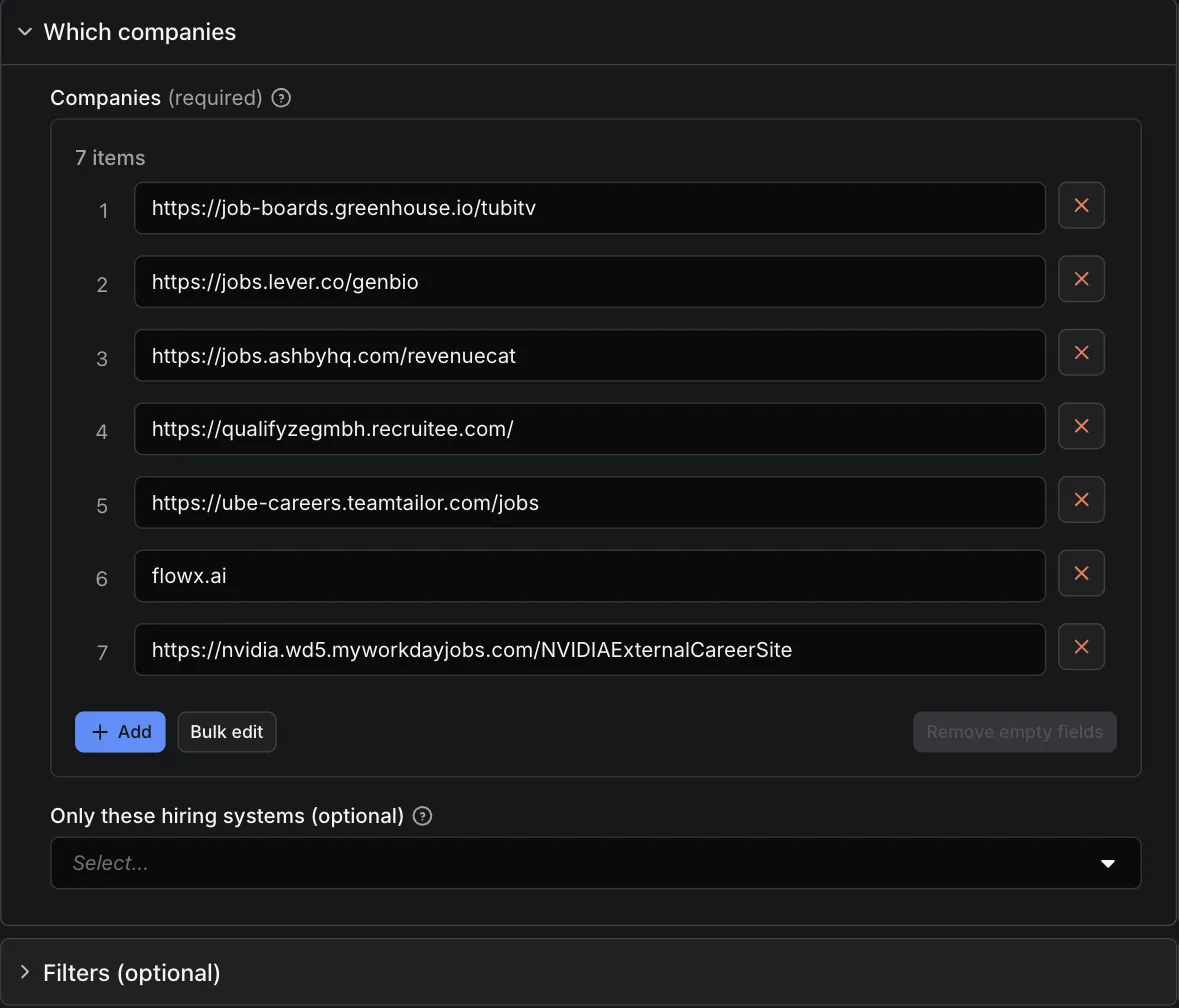The image size is (1179, 1008).
Task: Edit the qualifyzegmbh recruitee URL field
Action: pyautogui.click(x=590, y=429)
